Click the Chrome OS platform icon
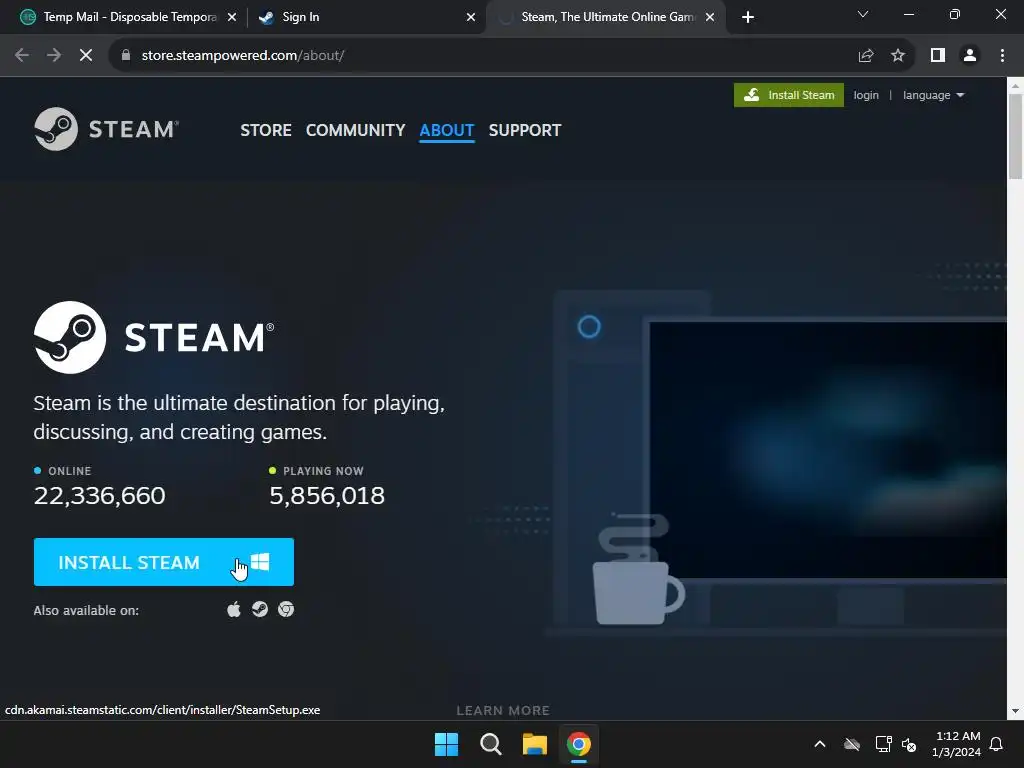Screen dimensions: 1024x768 pos(286,609)
